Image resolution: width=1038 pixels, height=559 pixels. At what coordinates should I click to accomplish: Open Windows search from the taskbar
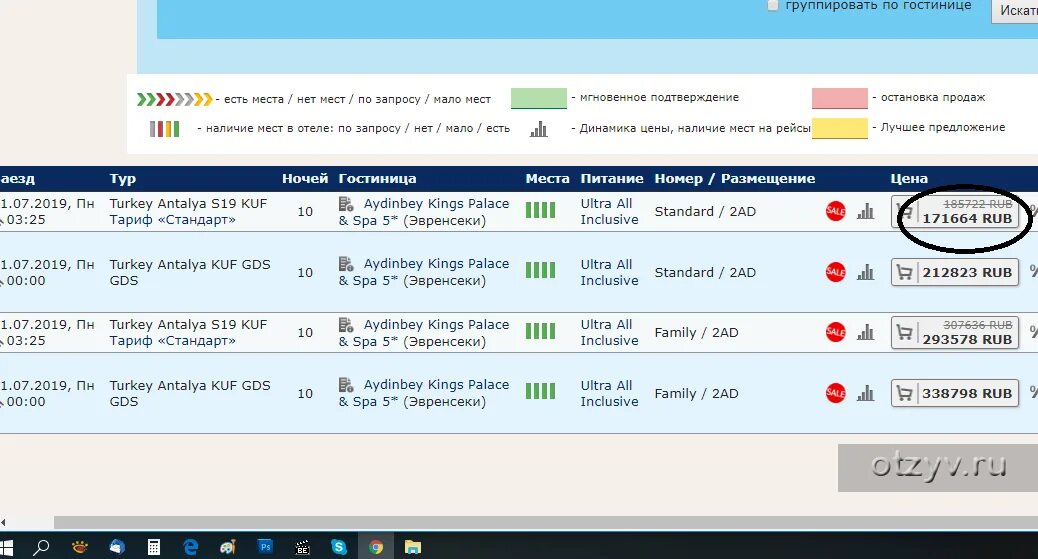point(41,547)
